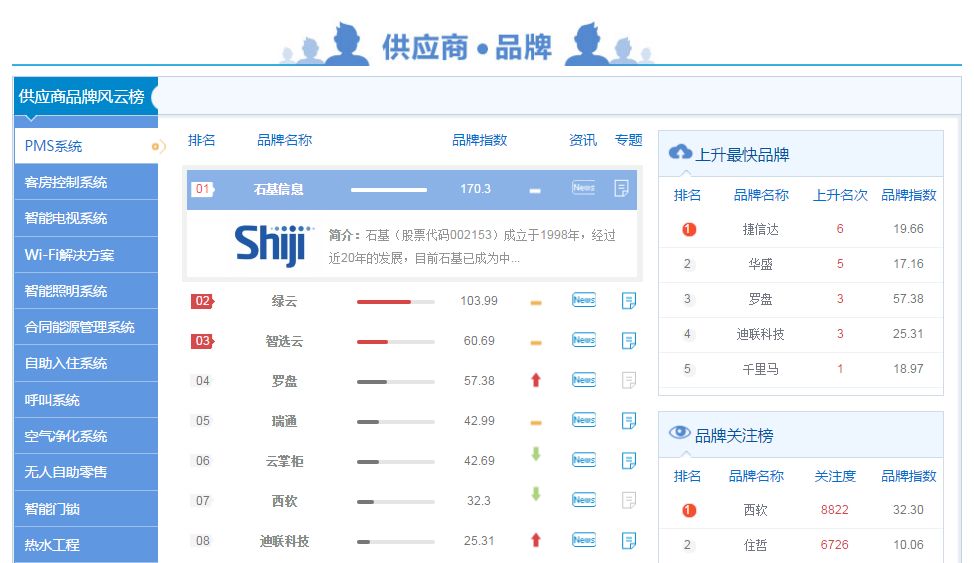Open brand 绿云 in ranking
The image size is (974, 563).
click(x=284, y=301)
